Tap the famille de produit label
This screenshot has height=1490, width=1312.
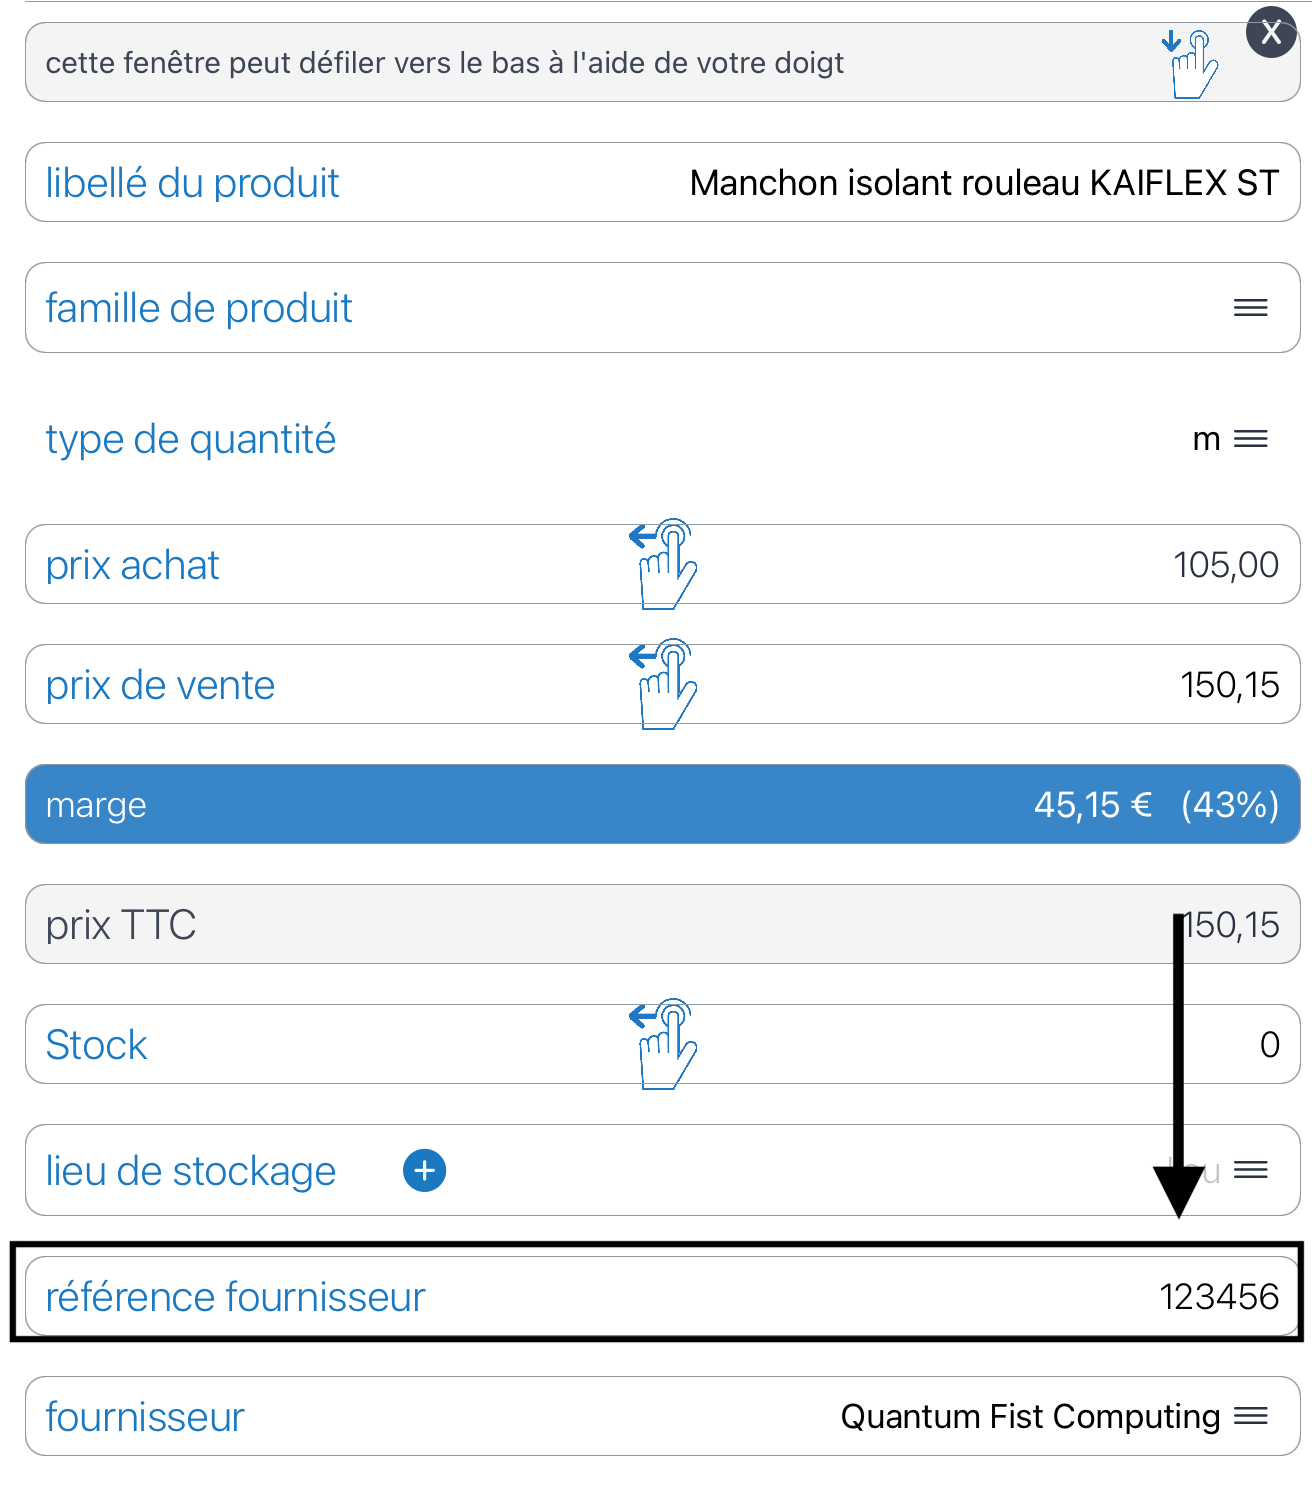[199, 308]
